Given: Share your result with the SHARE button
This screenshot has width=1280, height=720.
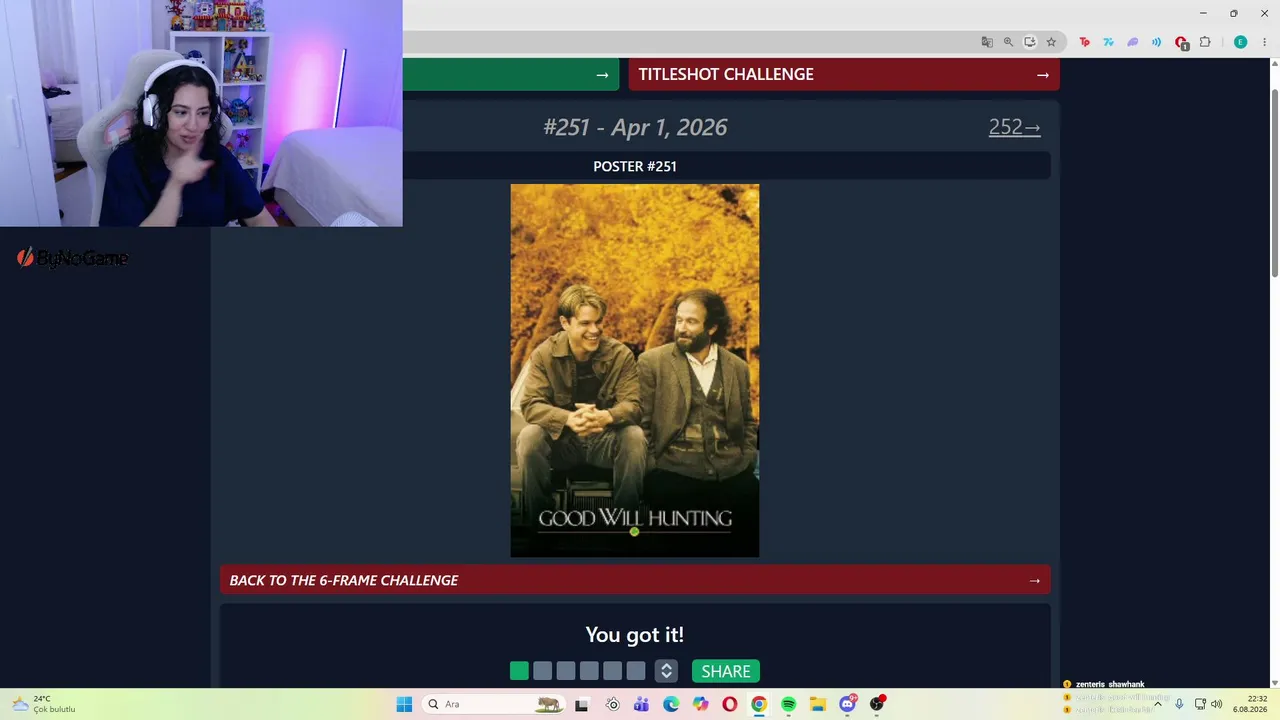Looking at the screenshot, I should click(726, 671).
